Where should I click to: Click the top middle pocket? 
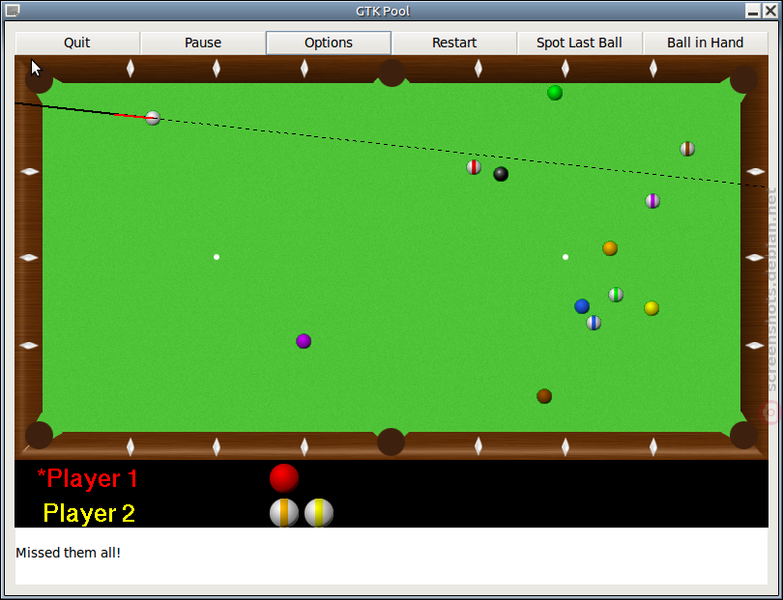[x=392, y=73]
